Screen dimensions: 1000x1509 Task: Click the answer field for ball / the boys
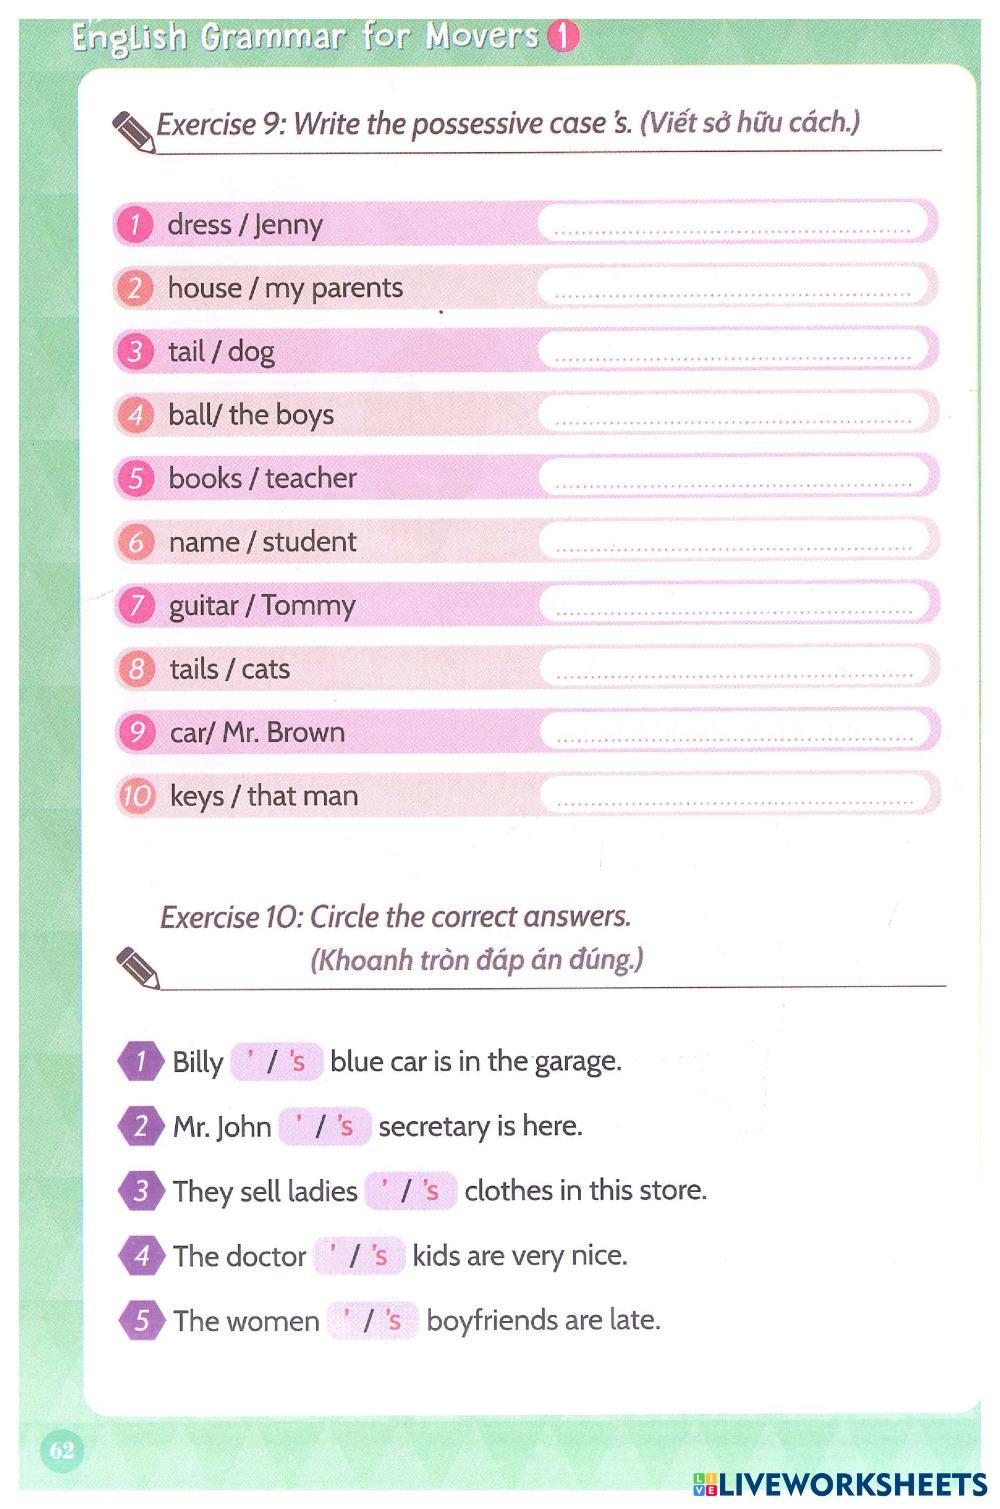[733, 414]
